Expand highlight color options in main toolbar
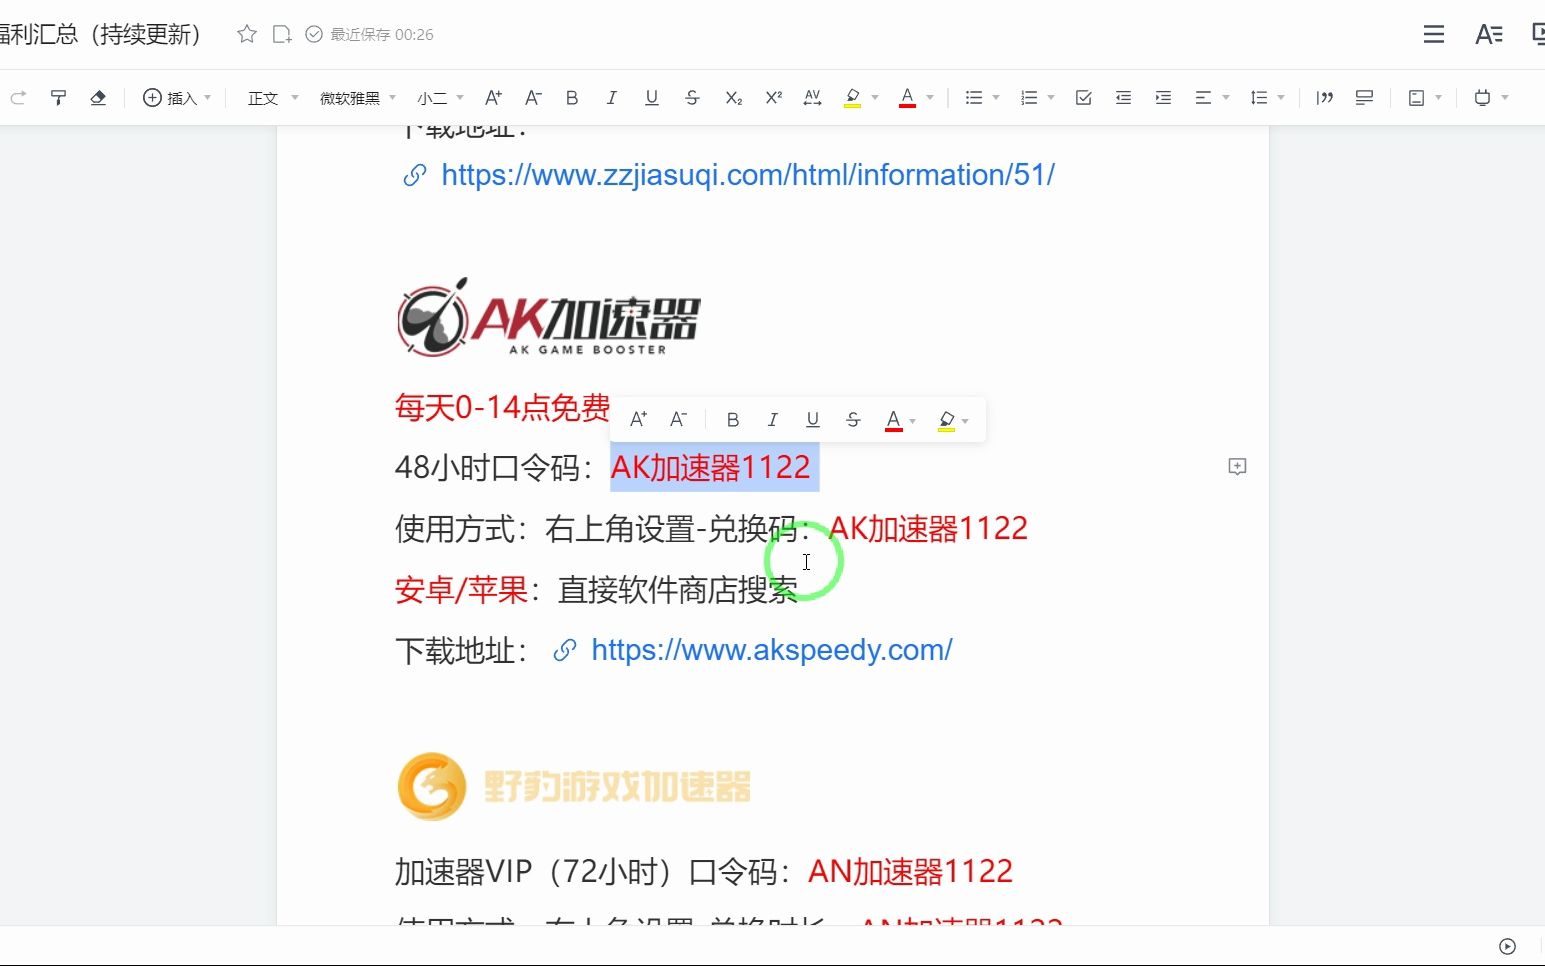The image size is (1545, 966). [x=875, y=98]
